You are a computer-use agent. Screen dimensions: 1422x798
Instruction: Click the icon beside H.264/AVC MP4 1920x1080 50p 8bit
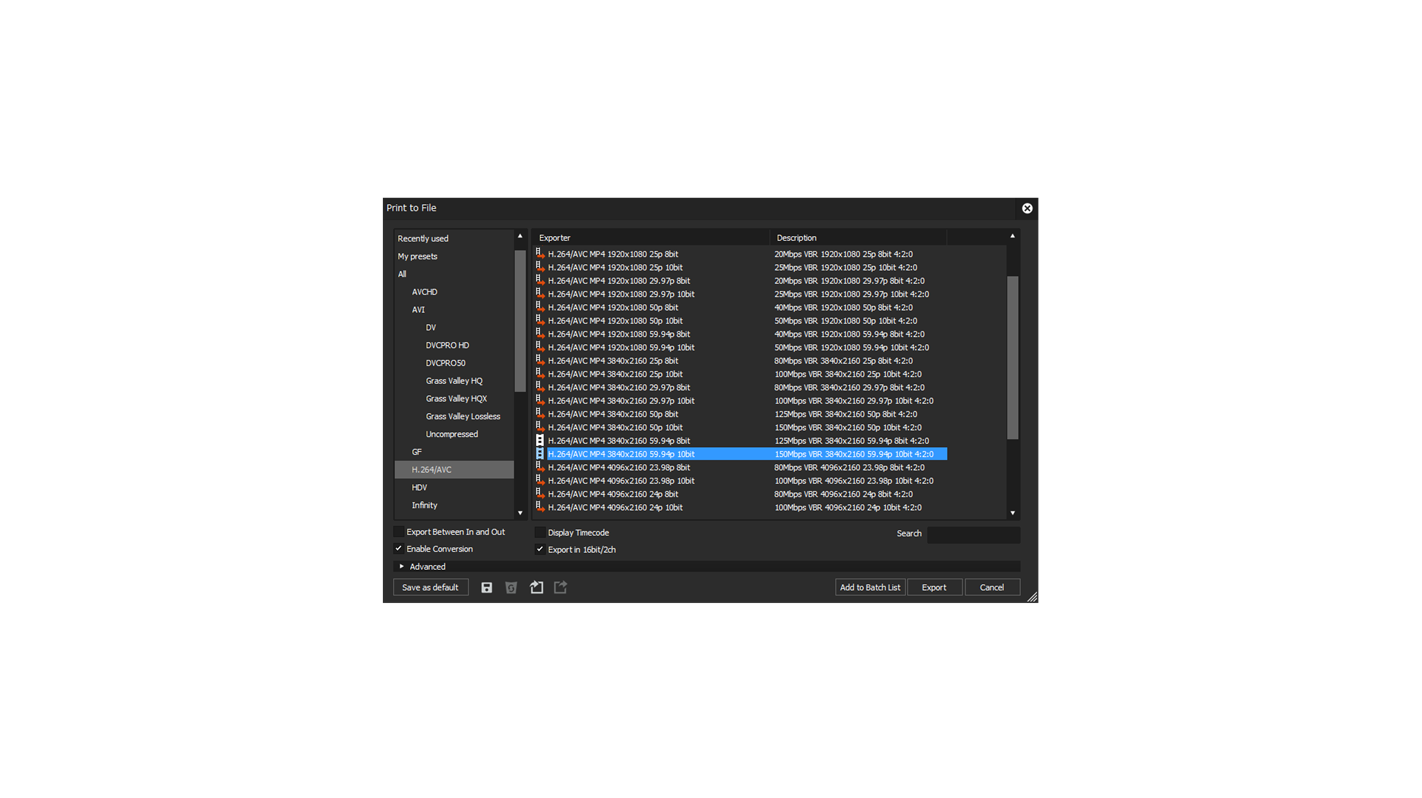pos(540,307)
